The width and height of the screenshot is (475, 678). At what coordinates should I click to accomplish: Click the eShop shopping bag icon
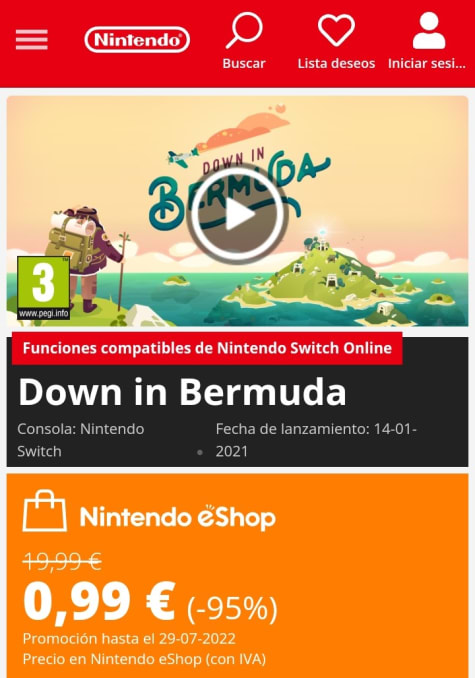coord(45,511)
